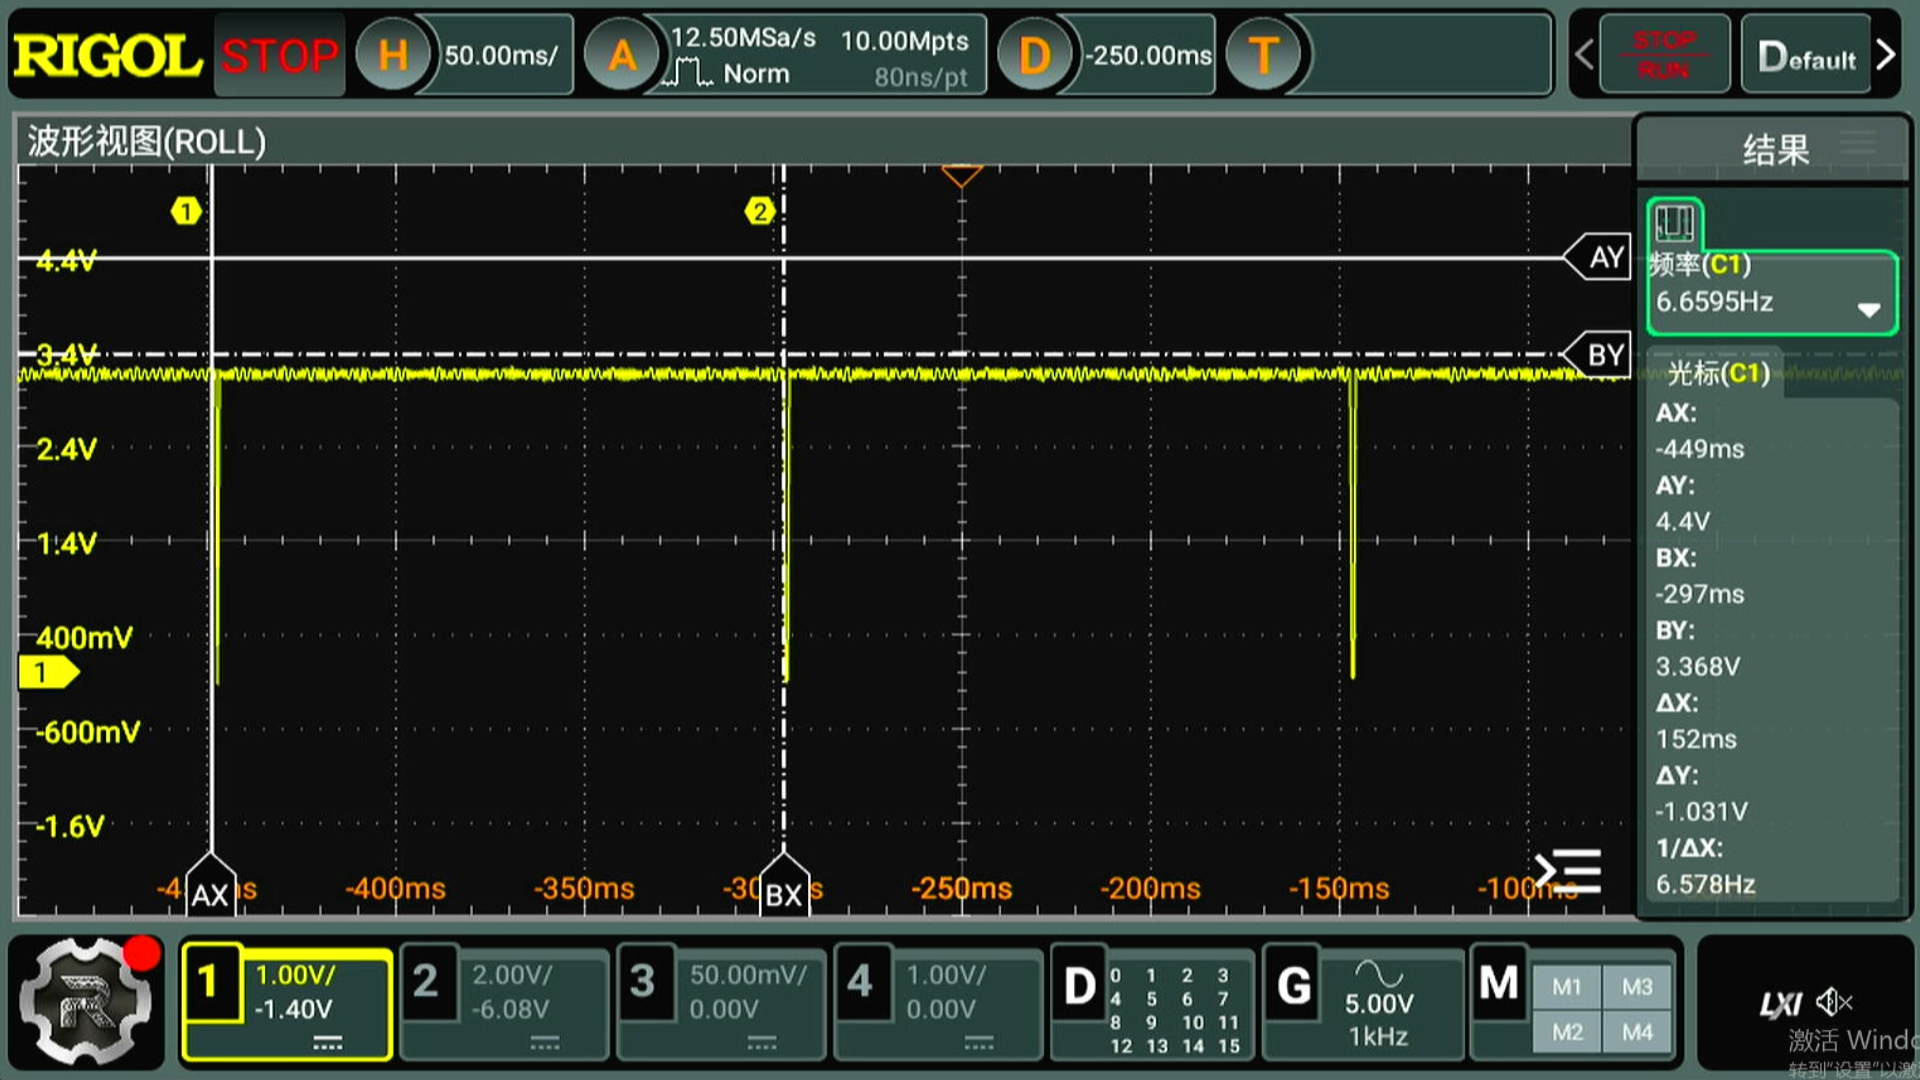Image resolution: width=1920 pixels, height=1080 pixels.
Task: Toggle channel 2 on
Action: tap(427, 982)
